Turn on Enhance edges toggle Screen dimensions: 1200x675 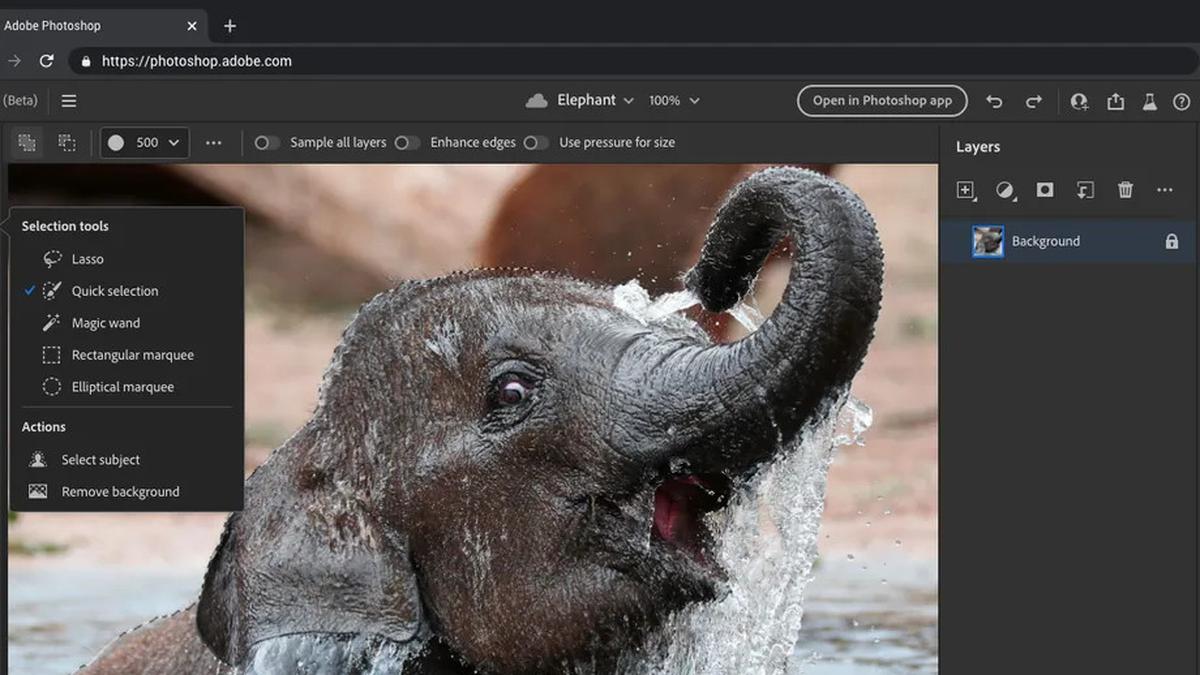pos(407,143)
